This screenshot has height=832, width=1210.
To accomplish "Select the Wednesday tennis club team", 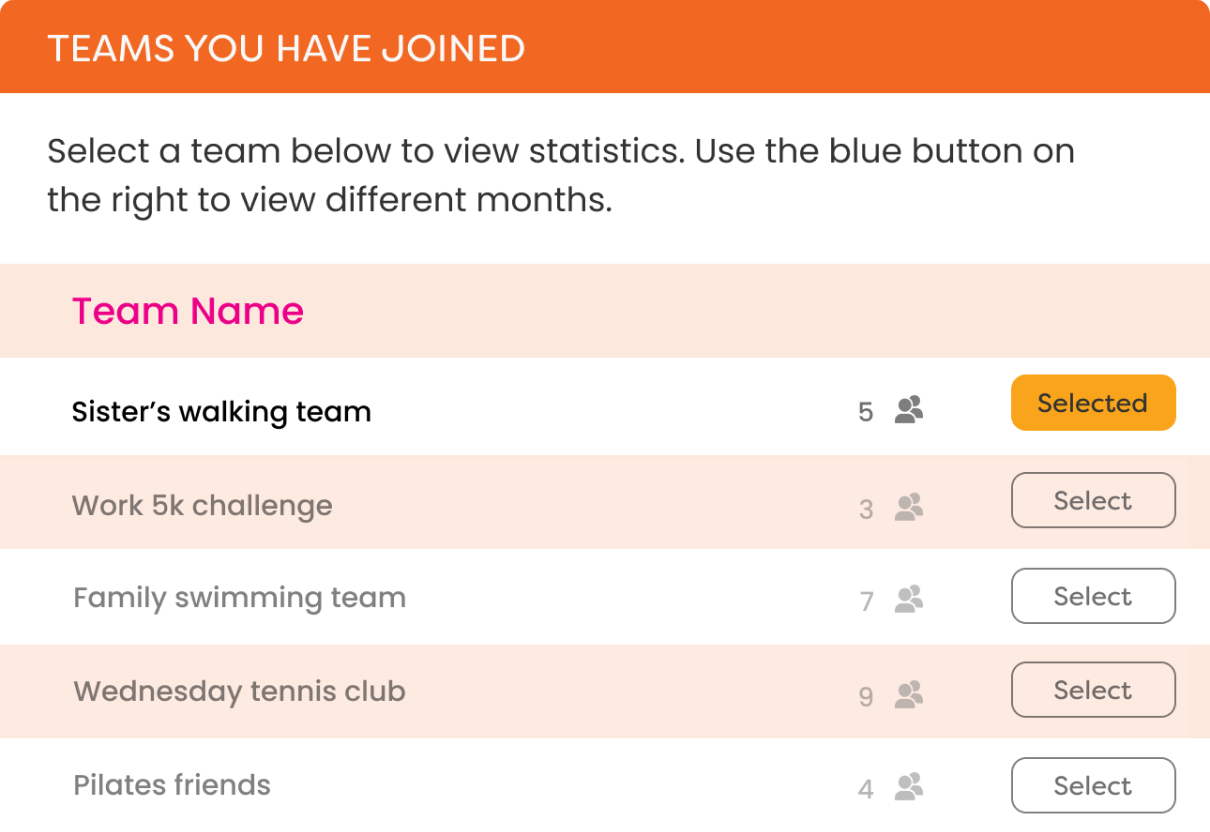I will pos(1093,690).
